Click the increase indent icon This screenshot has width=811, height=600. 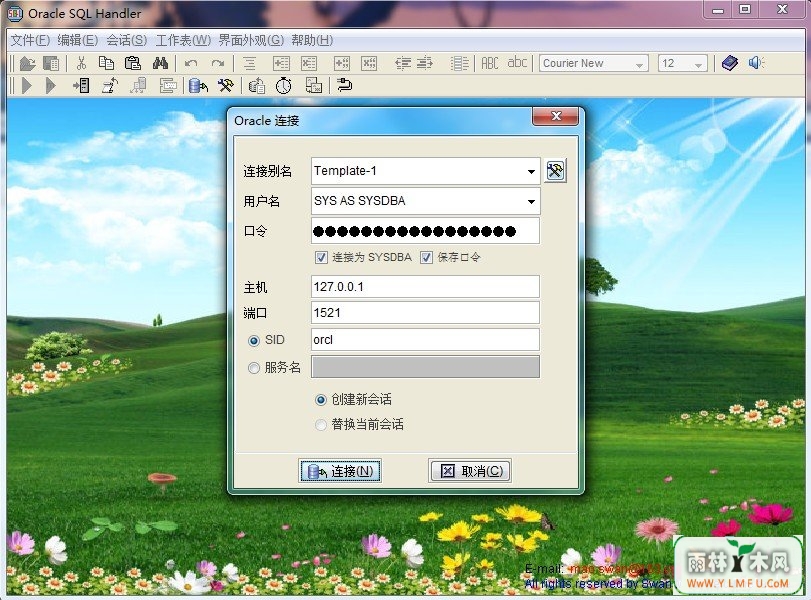click(x=425, y=63)
